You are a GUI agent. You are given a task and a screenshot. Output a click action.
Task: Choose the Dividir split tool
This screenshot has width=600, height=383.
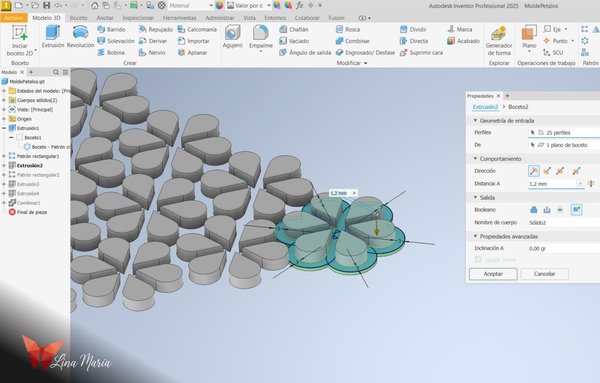point(413,29)
